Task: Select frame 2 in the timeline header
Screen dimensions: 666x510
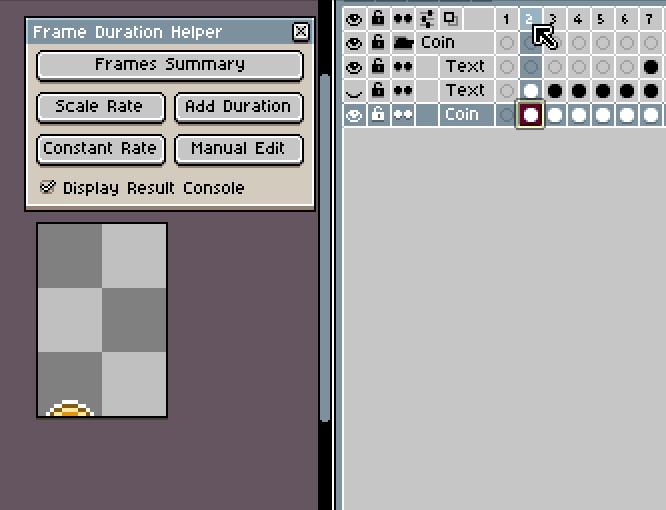Action: [x=530, y=19]
